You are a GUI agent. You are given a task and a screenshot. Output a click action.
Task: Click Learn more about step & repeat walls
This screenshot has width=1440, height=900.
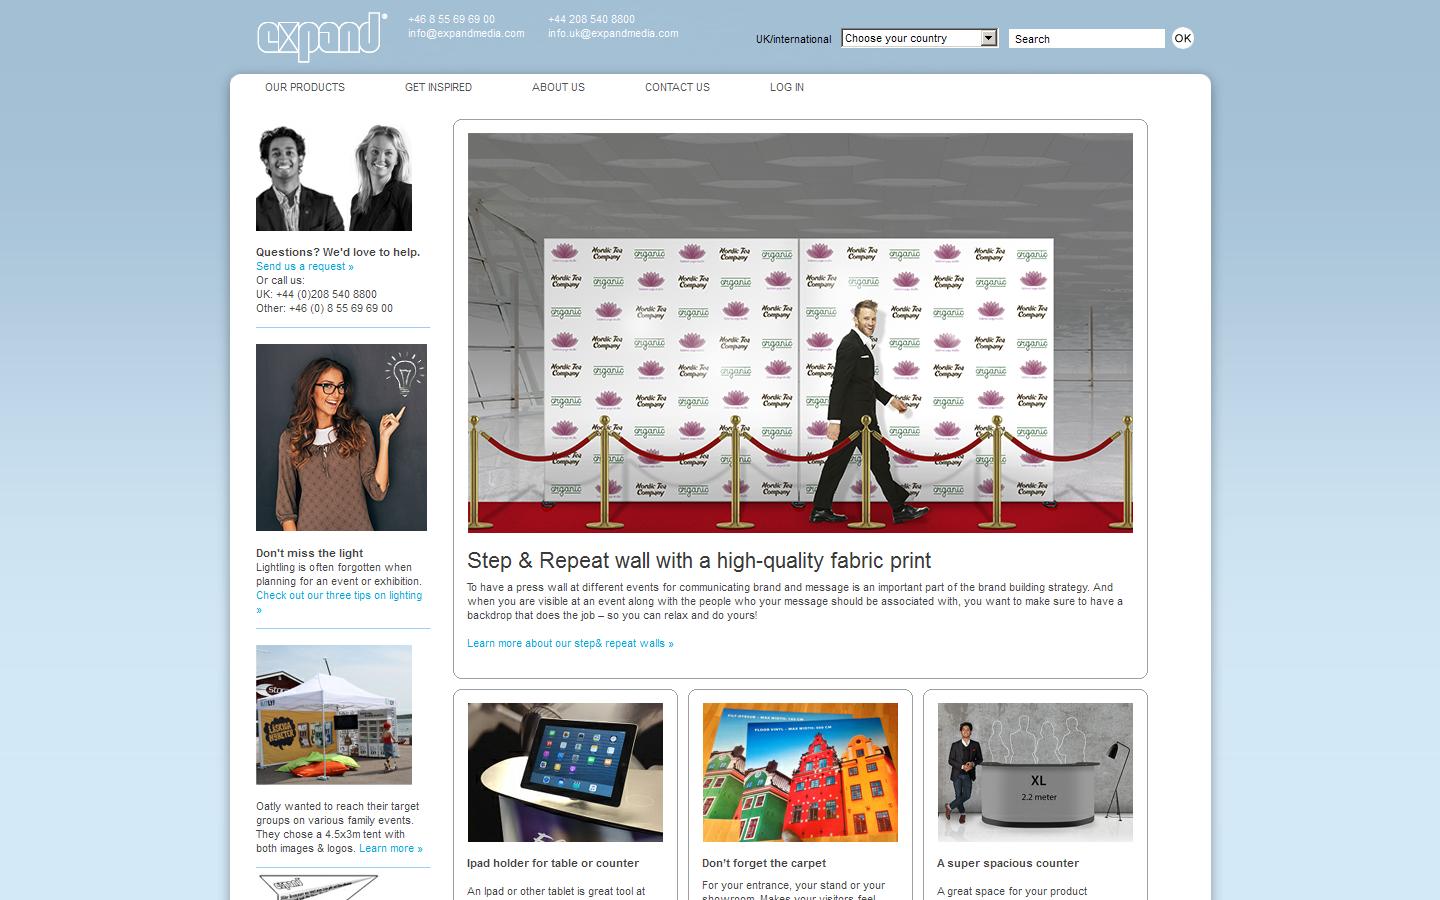pyautogui.click(x=570, y=644)
